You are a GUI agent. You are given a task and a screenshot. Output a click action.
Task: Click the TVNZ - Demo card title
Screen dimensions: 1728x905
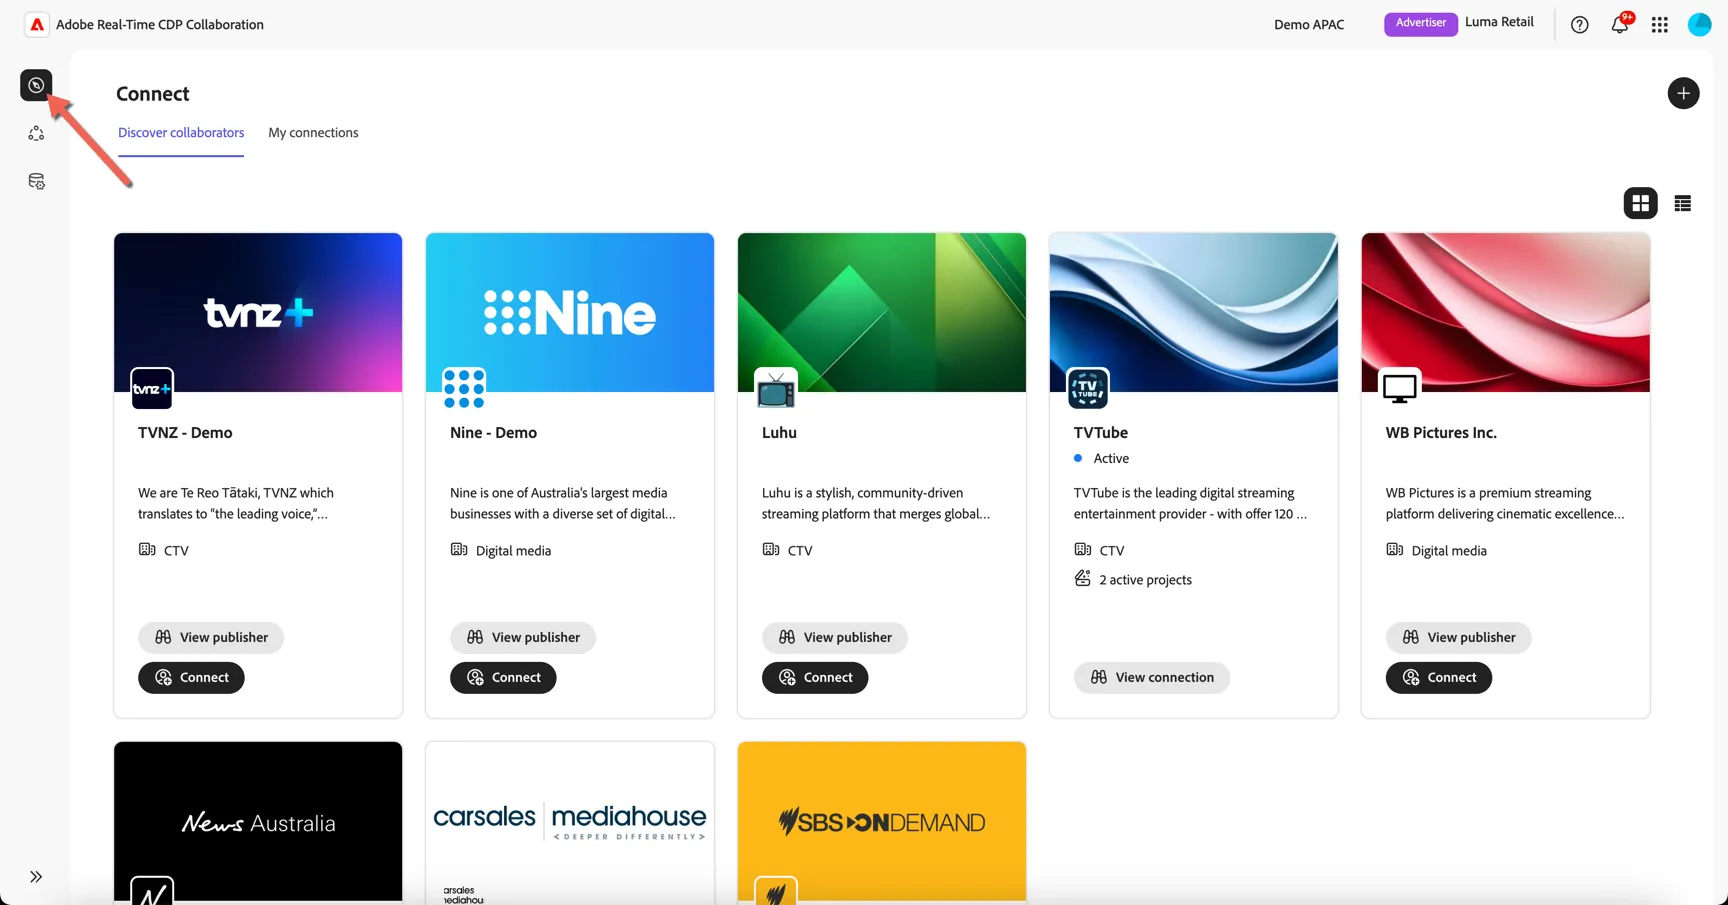(x=185, y=432)
